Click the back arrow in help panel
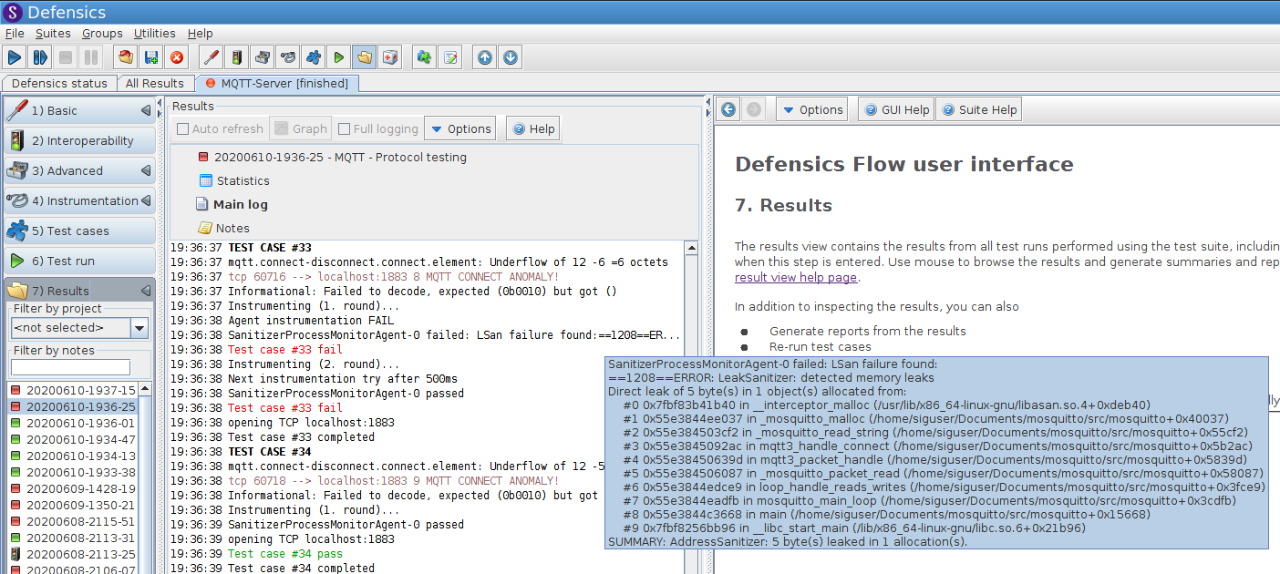The image size is (1280, 574). pyautogui.click(x=729, y=110)
